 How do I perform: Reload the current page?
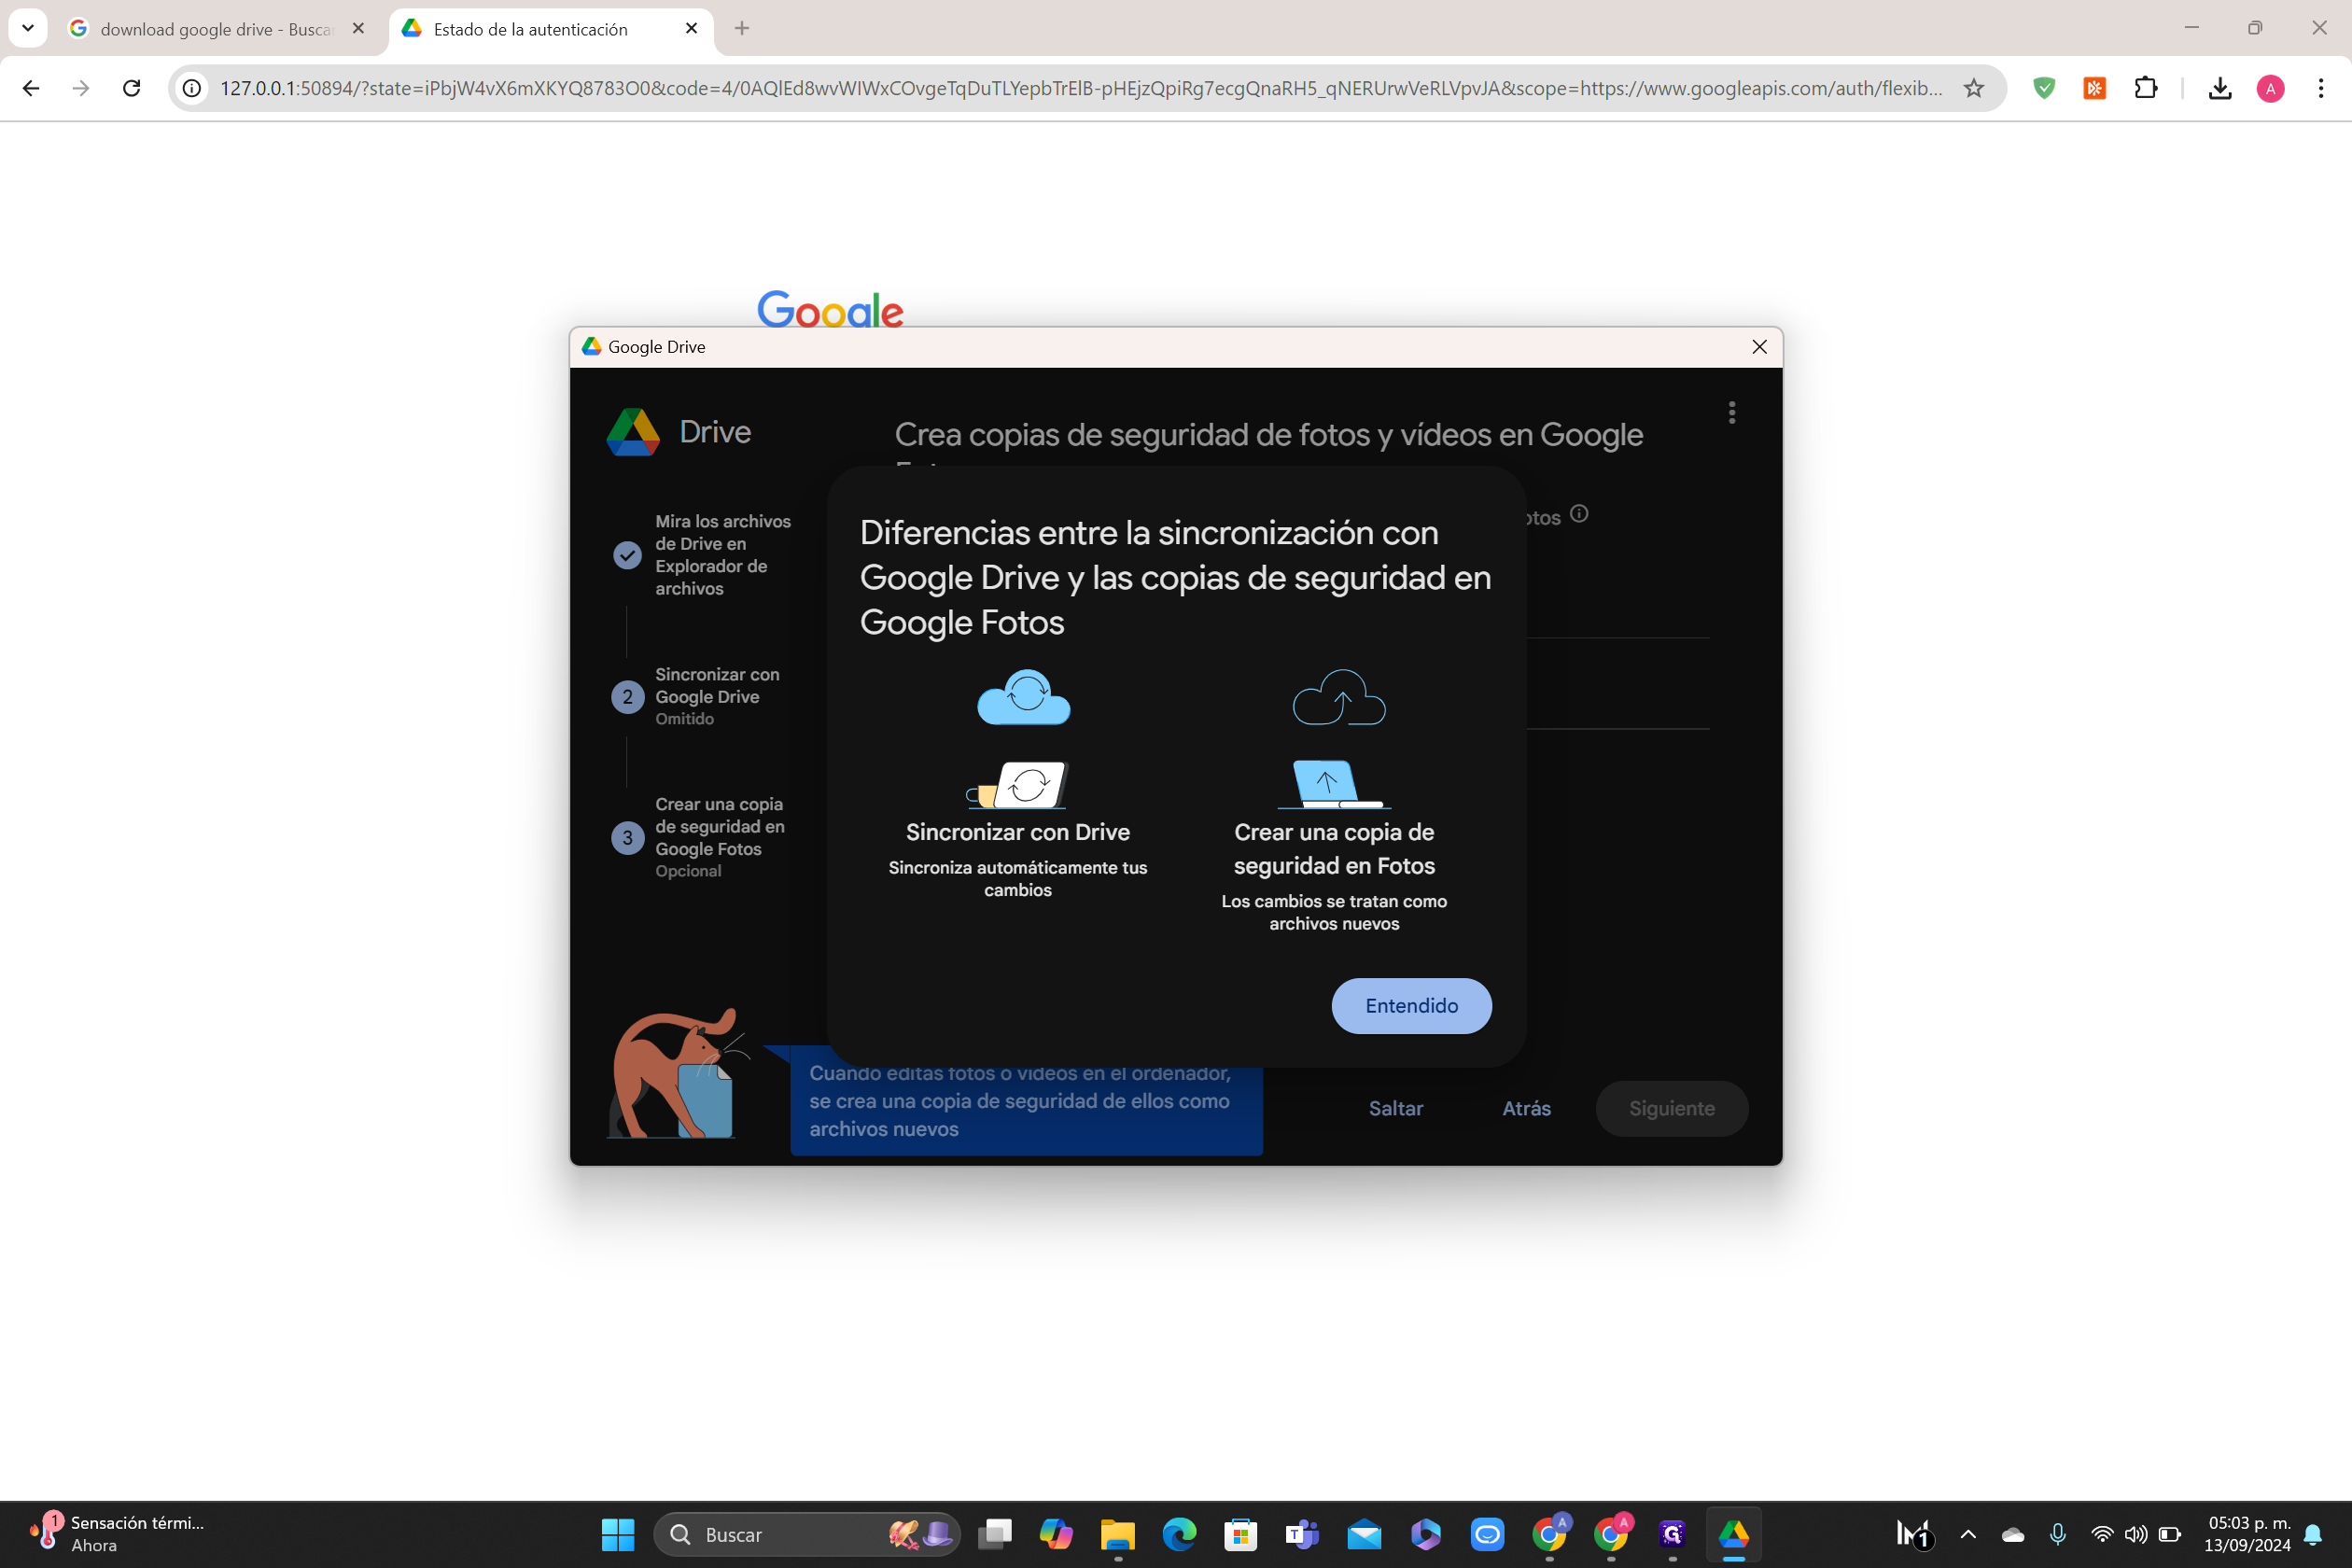click(131, 88)
